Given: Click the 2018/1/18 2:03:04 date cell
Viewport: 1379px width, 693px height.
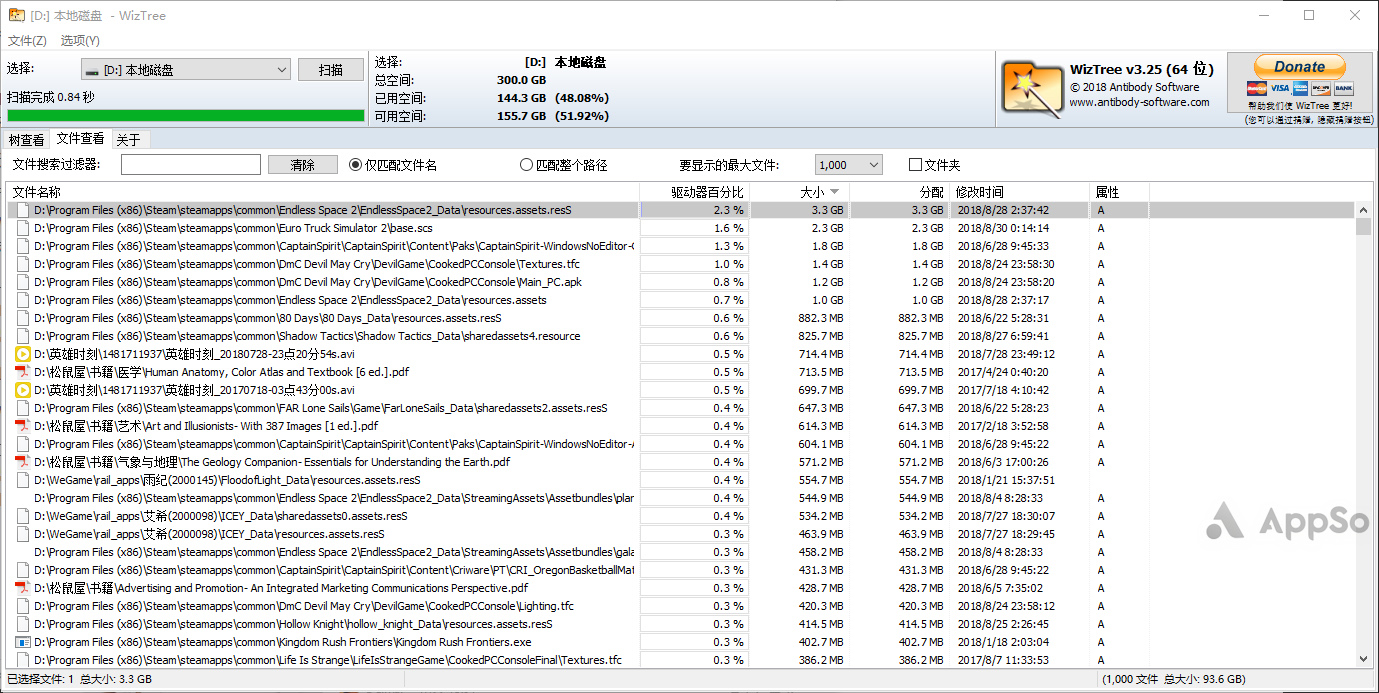Looking at the screenshot, I should 1003,642.
